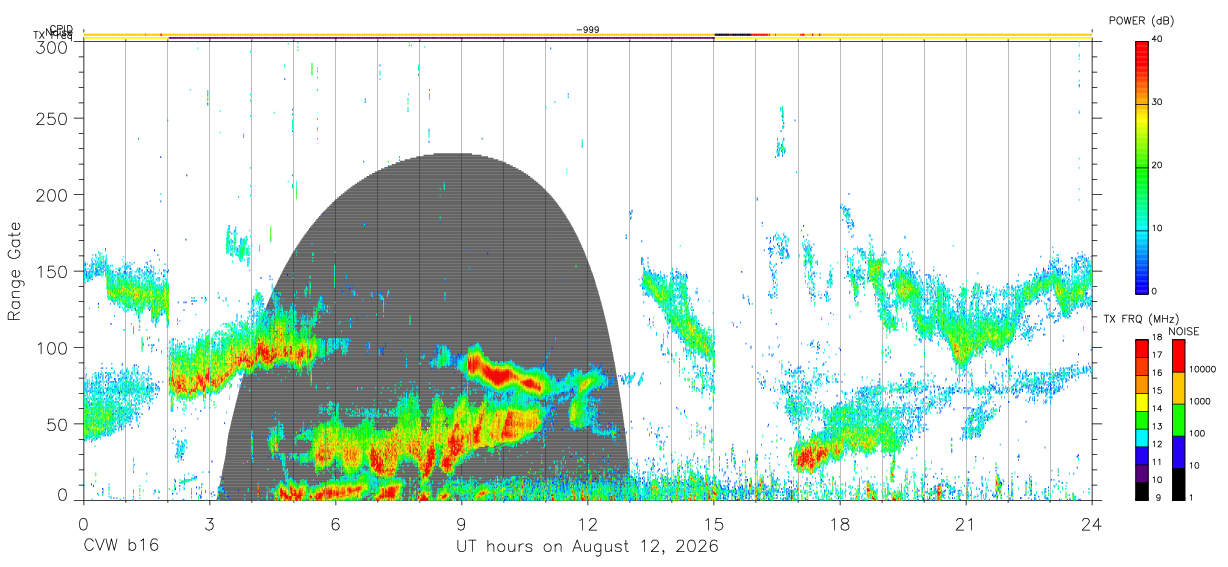Click the 16 label in TX FRQ legend

click(x=1157, y=373)
